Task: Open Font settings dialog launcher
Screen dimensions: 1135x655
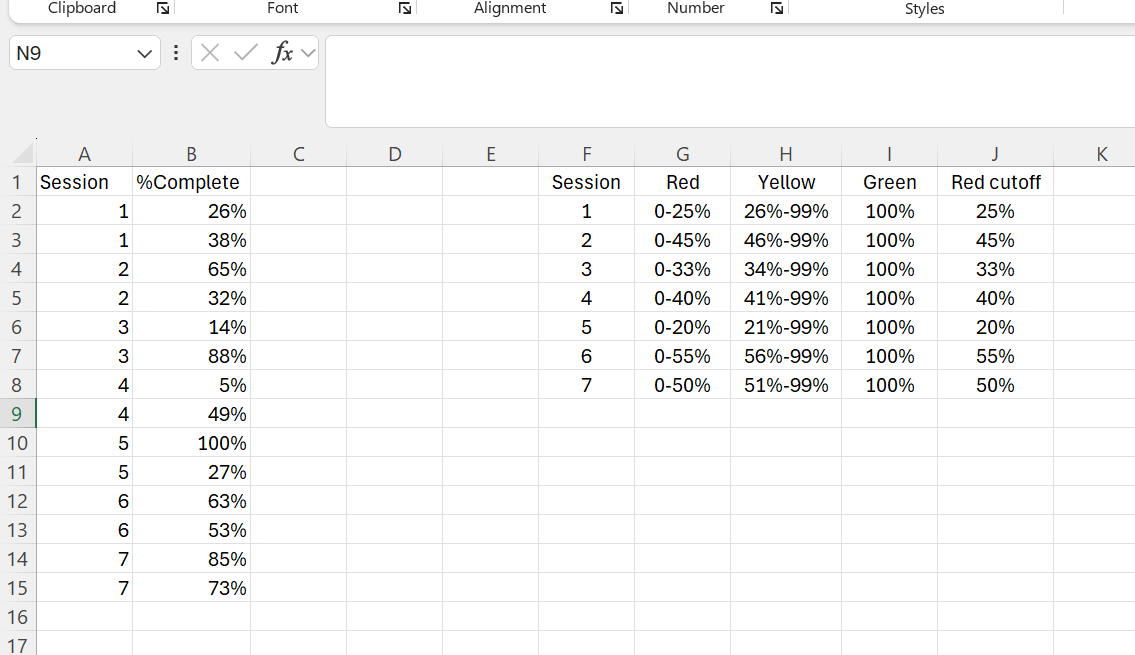Action: [x=405, y=9]
